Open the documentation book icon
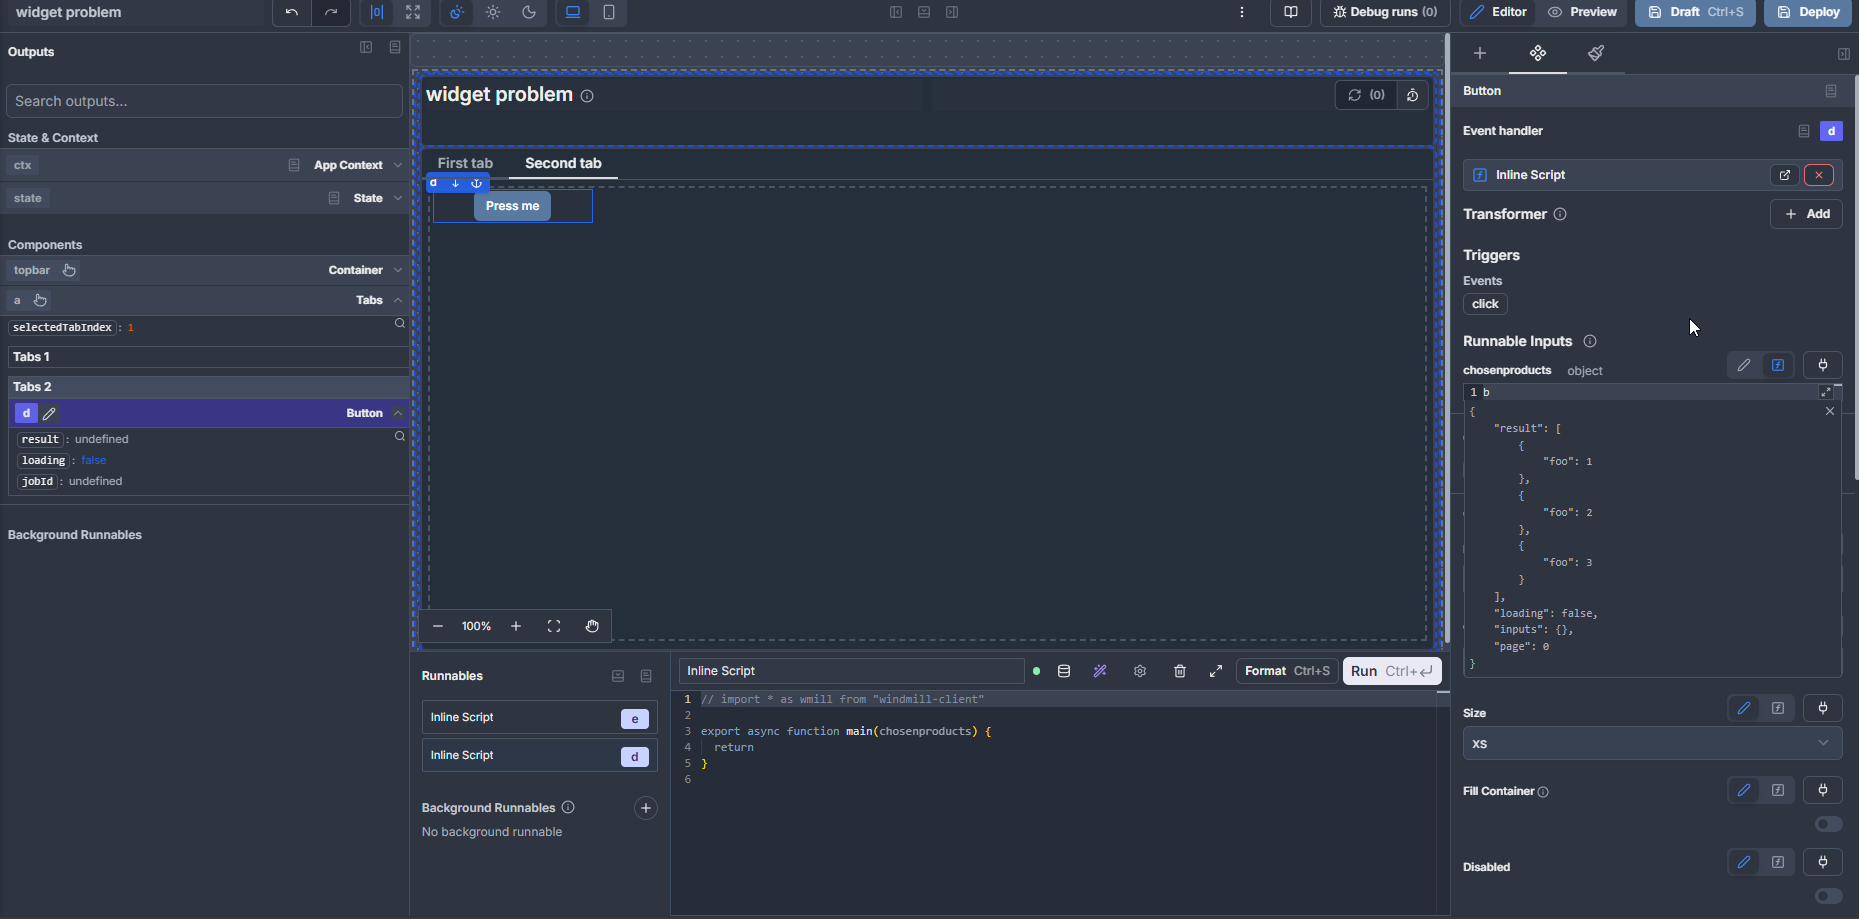 pyautogui.click(x=1291, y=12)
